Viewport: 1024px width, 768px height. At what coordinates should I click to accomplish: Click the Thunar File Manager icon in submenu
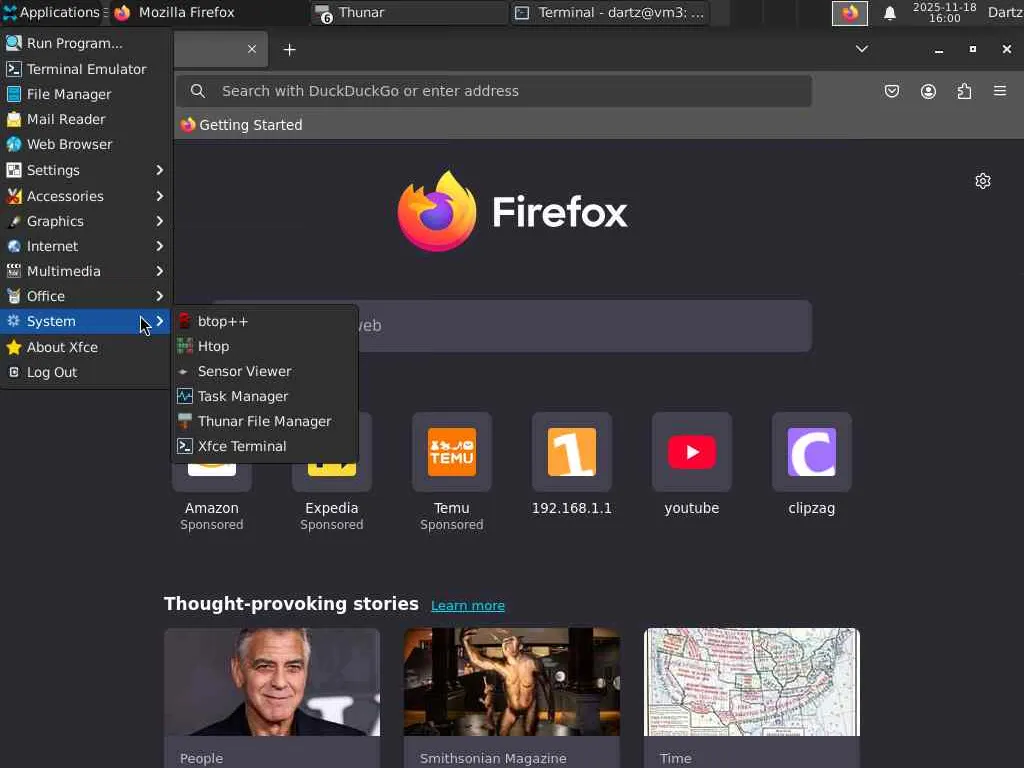point(185,421)
